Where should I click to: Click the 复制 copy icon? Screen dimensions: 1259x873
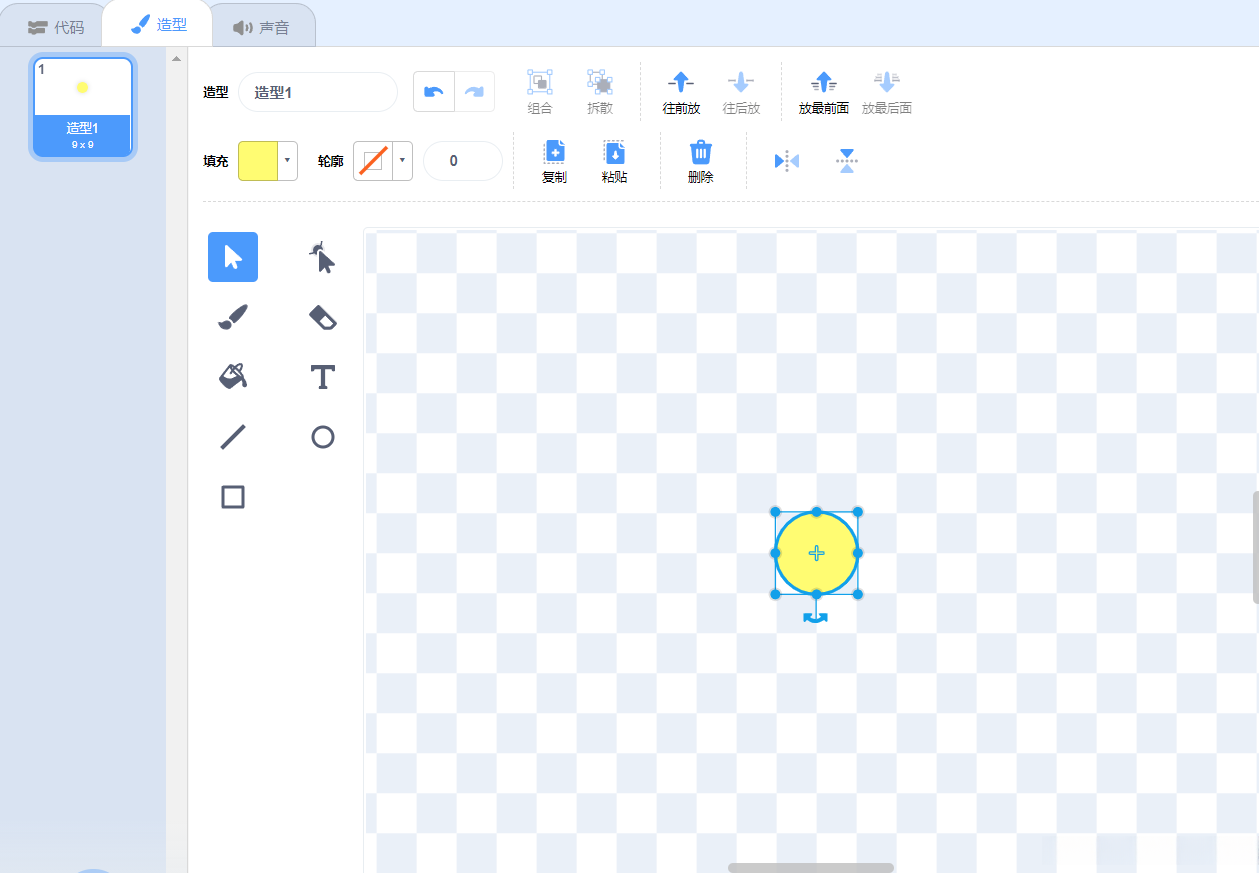[x=554, y=152]
